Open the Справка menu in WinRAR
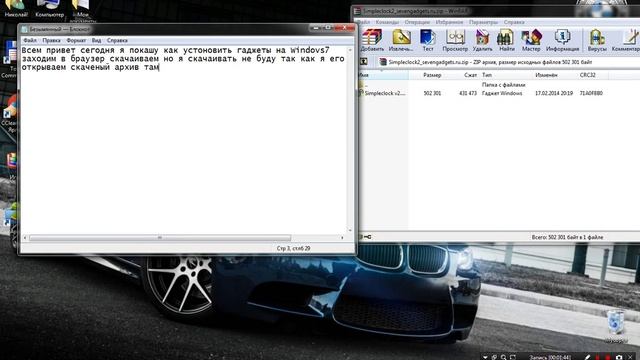 tap(514, 22)
